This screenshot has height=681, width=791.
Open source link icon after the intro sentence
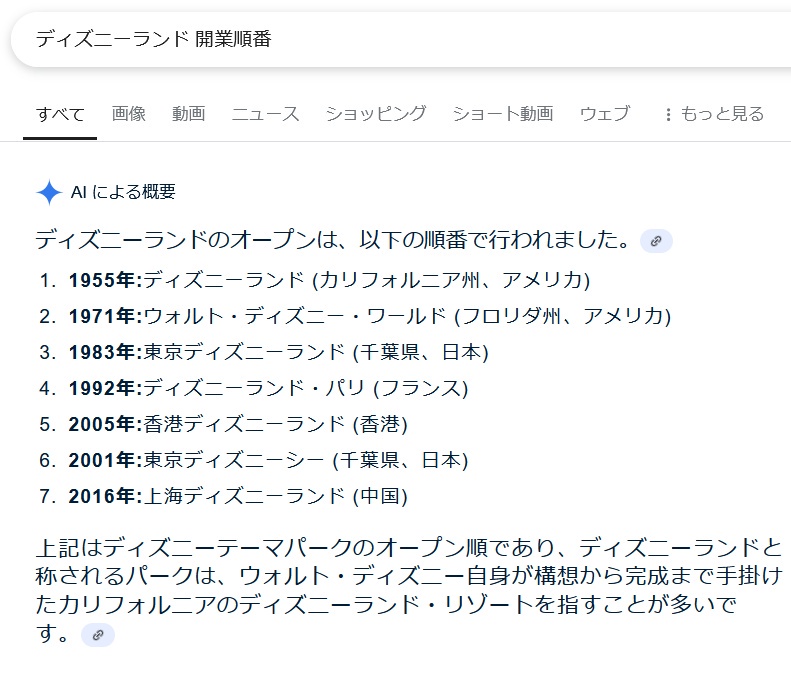click(656, 241)
